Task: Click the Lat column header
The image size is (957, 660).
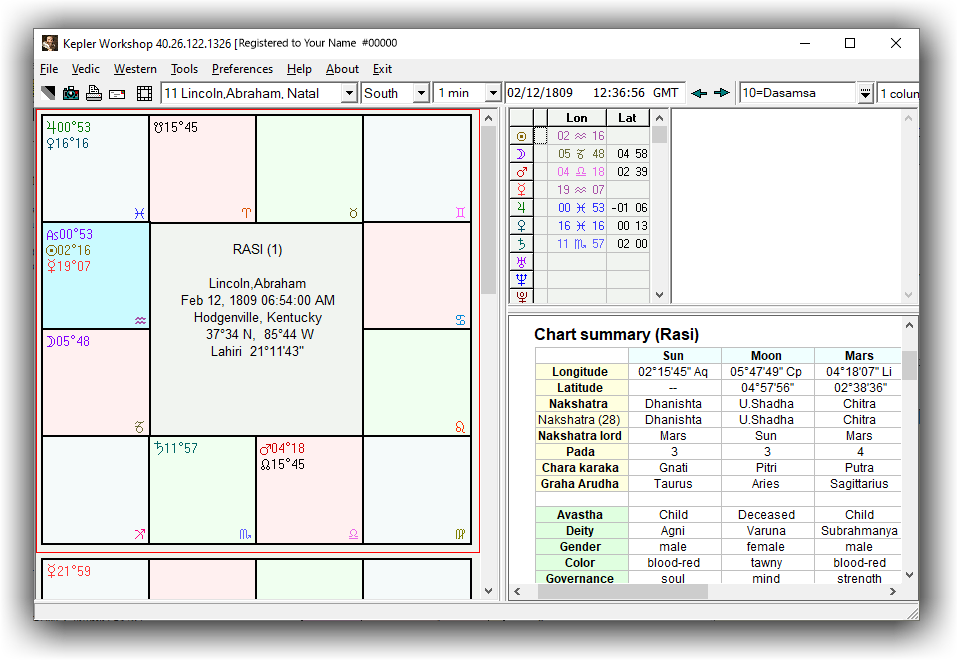Action: (627, 118)
